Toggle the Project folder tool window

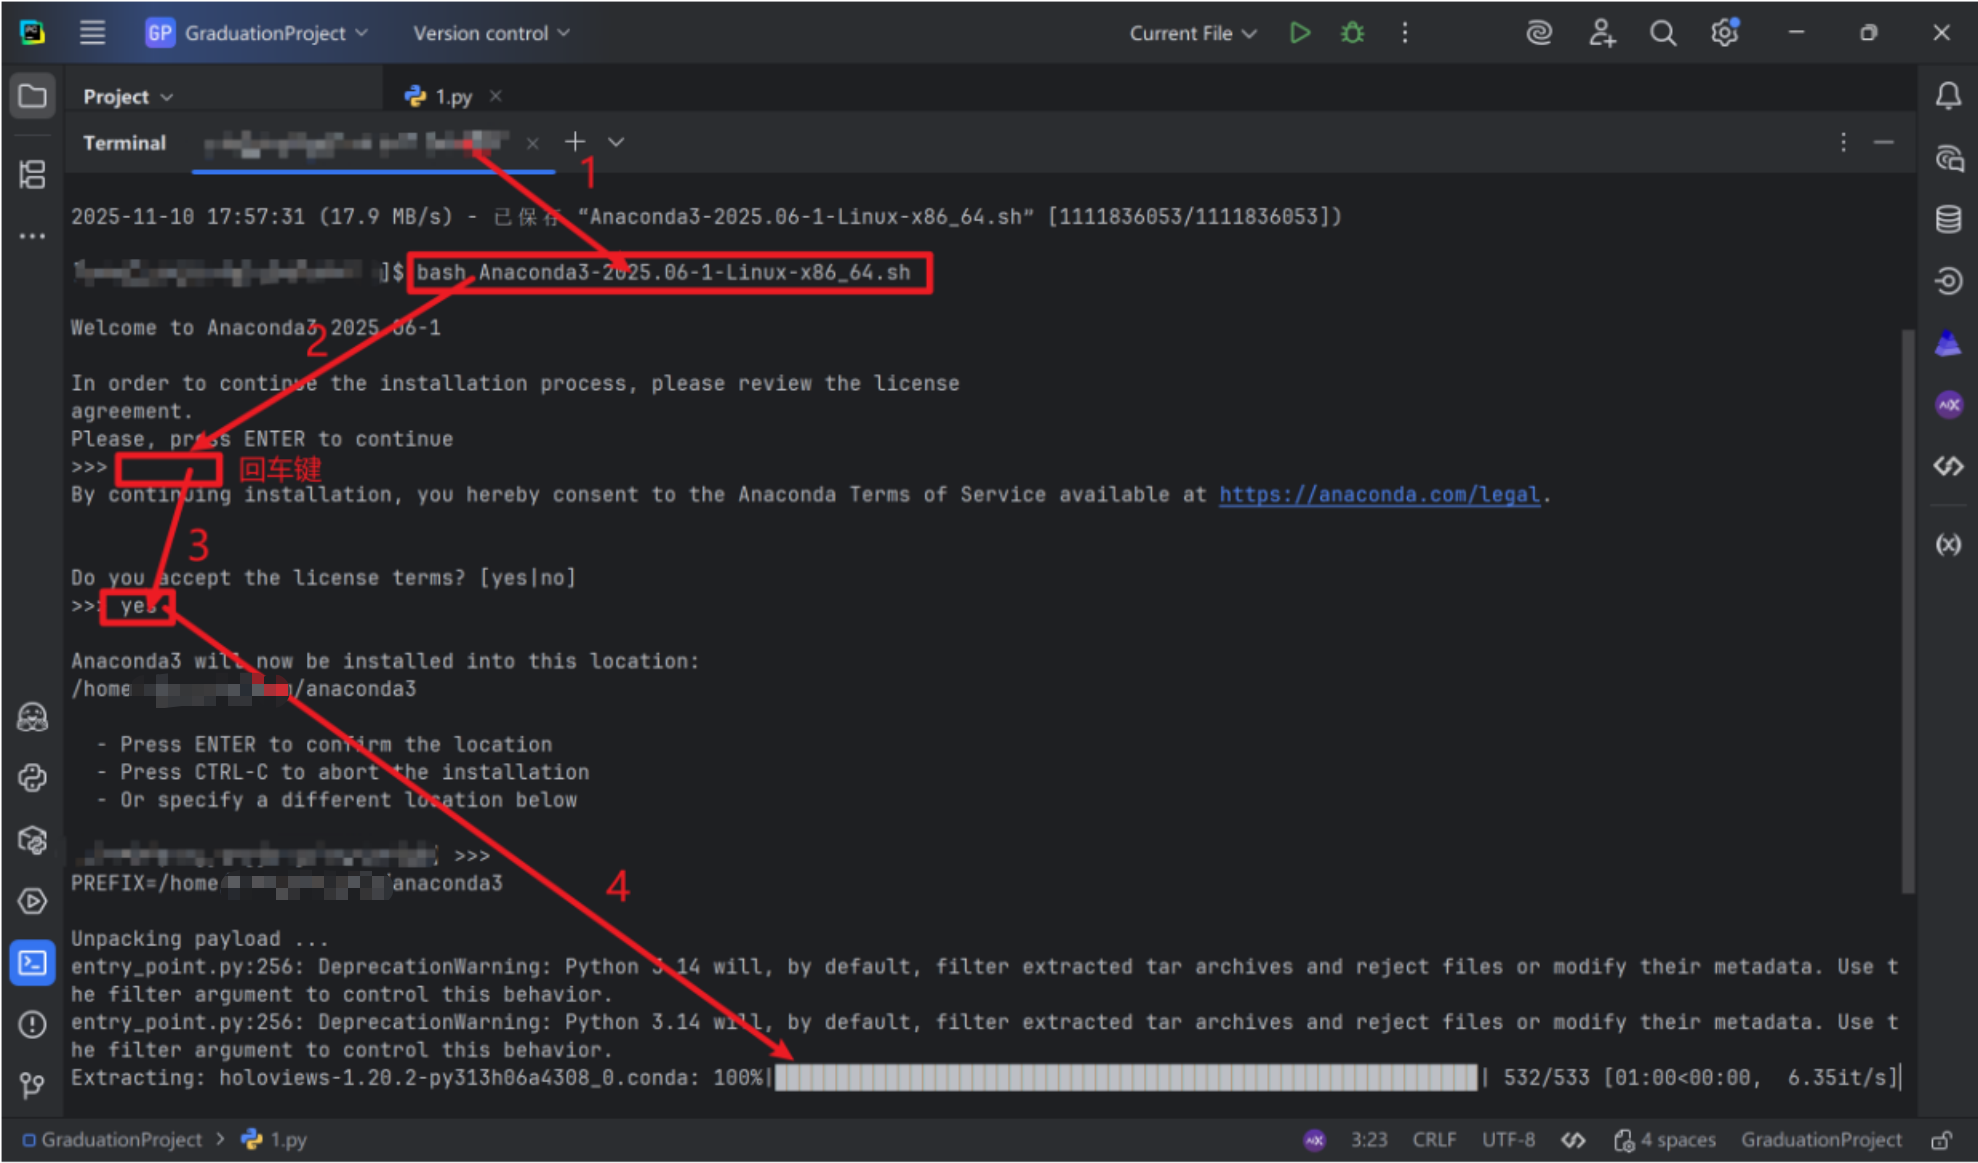32,96
